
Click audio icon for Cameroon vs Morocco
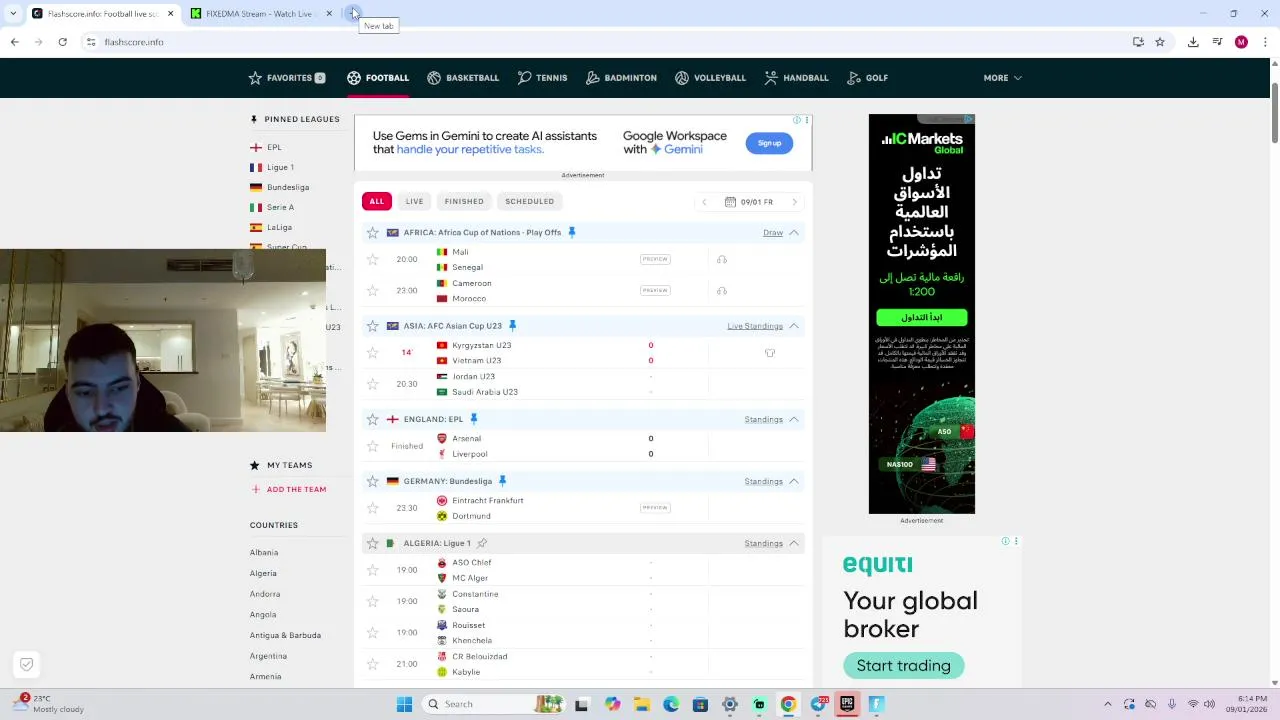tap(722, 291)
